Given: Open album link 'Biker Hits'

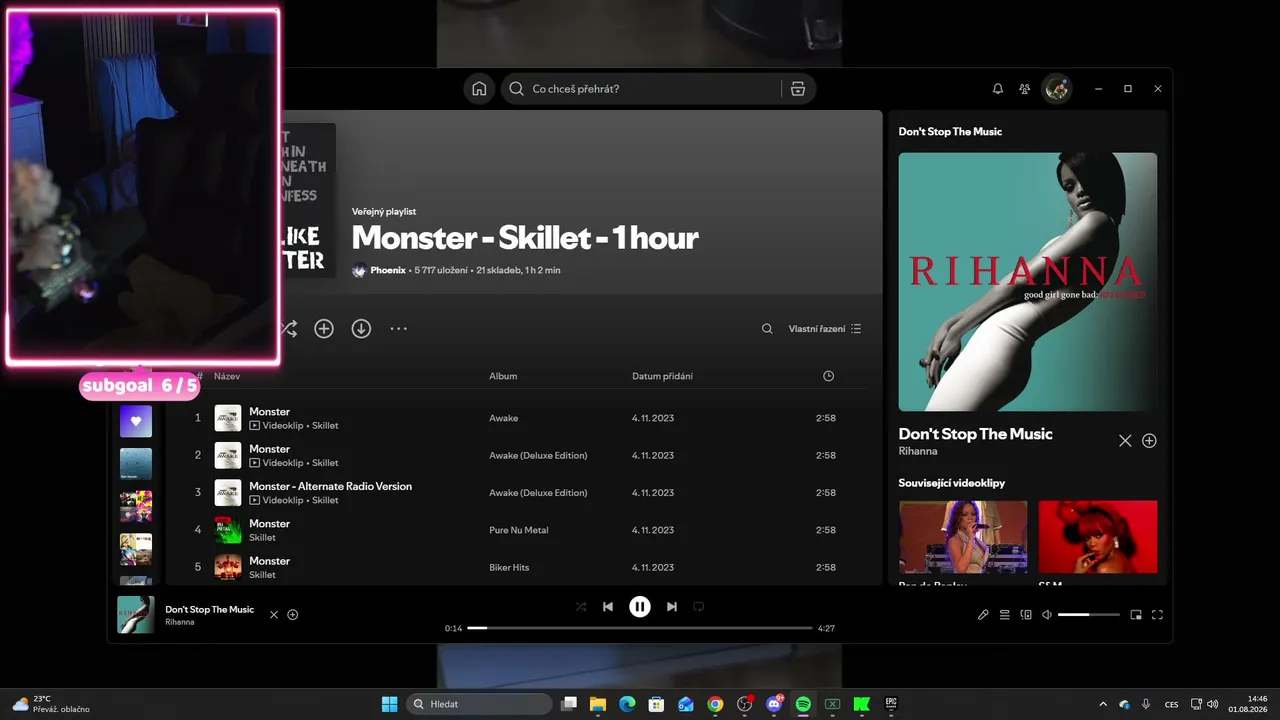Looking at the screenshot, I should pyautogui.click(x=509, y=568).
